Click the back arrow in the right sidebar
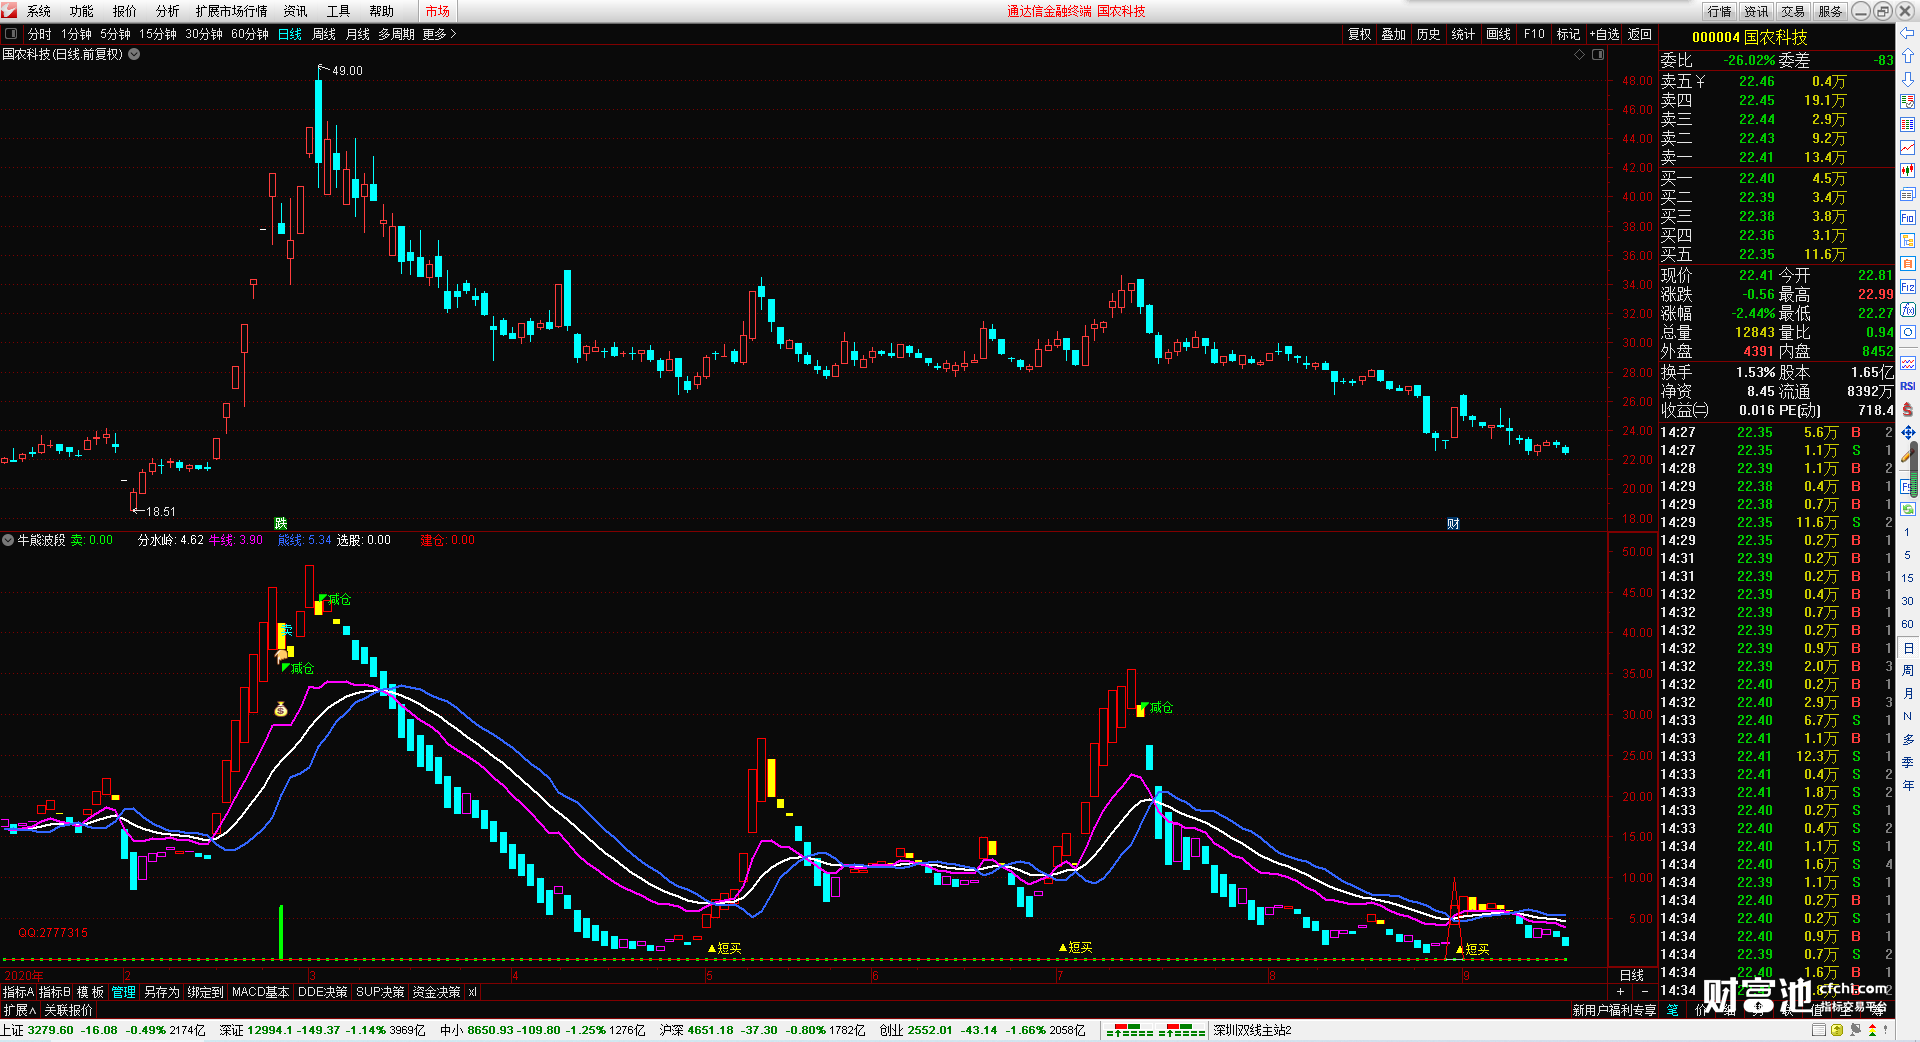This screenshot has width=1920, height=1042. 1907,34
